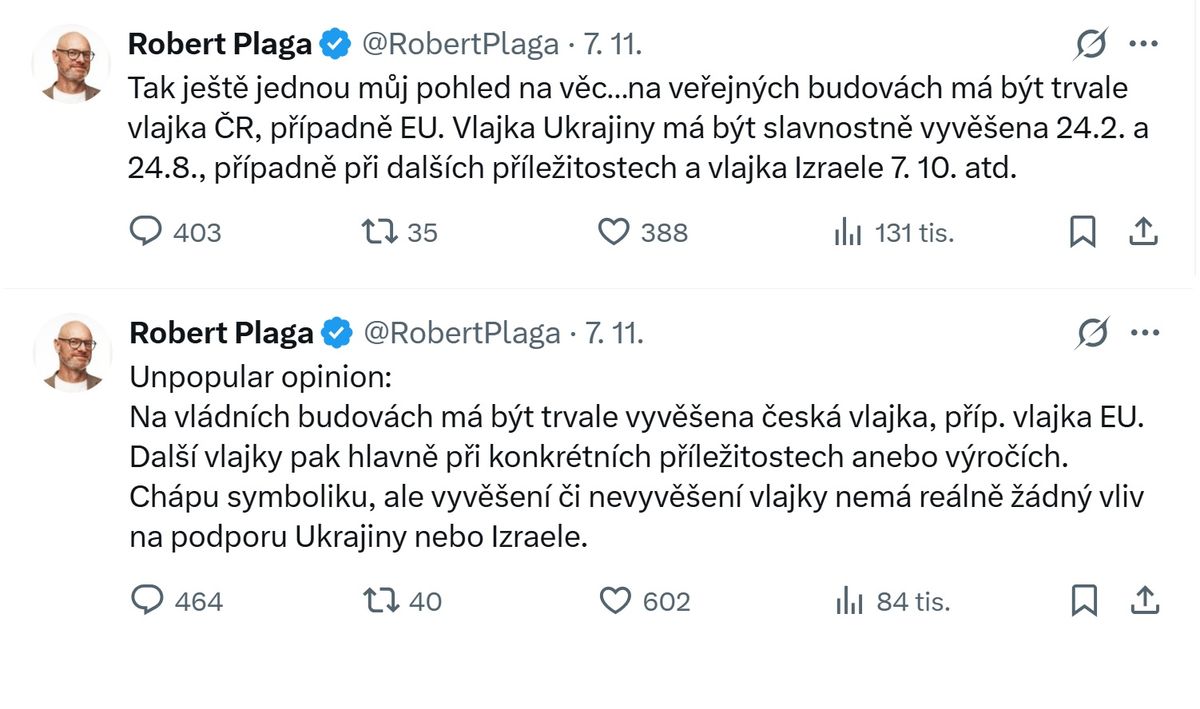Open Grok icon on the first tweet
The width and height of the screenshot is (1200, 709).
[1091, 45]
